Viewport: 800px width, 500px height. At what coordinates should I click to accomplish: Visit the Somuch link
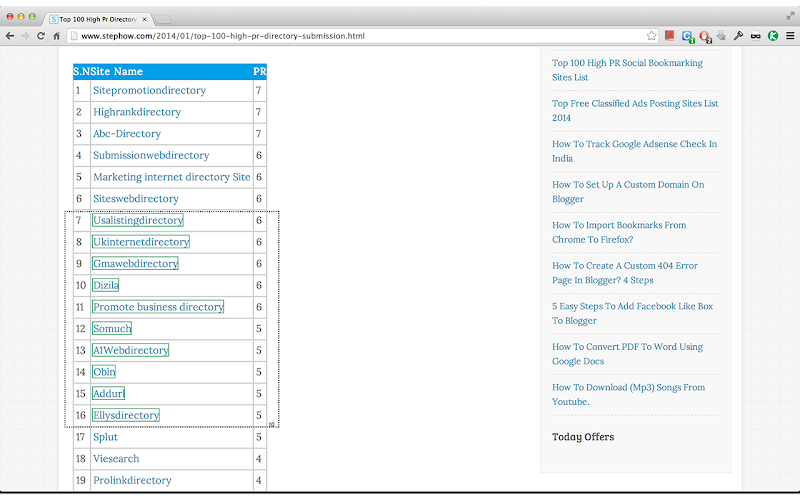(x=112, y=329)
